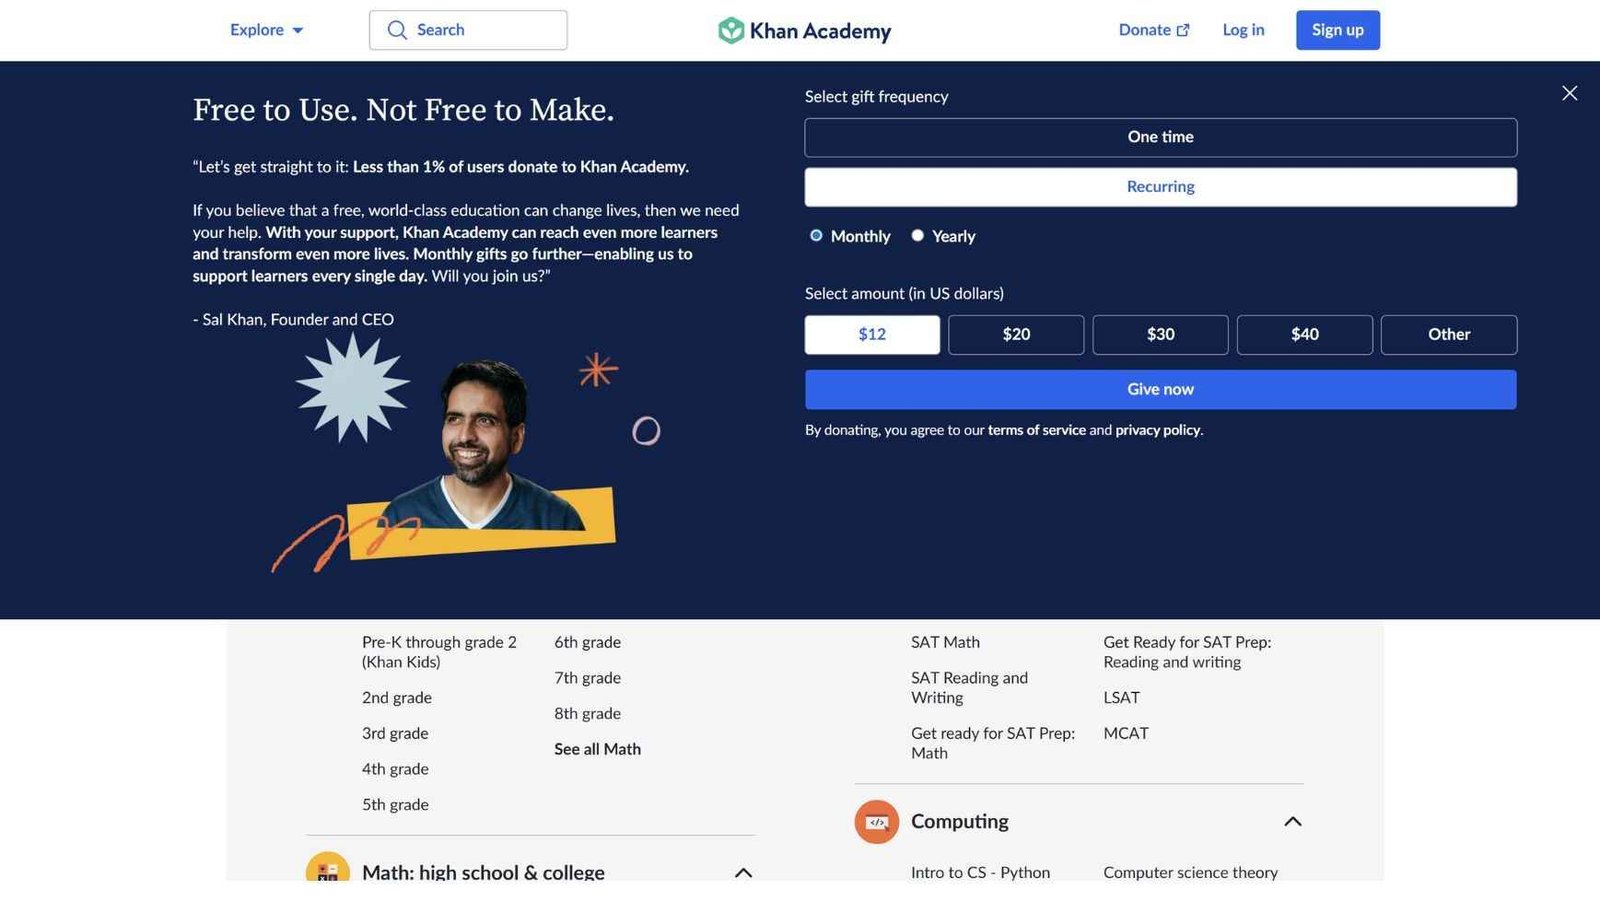Choose the Recurring gift frequency
Screen dimensions: 1600x915
coord(1160,187)
